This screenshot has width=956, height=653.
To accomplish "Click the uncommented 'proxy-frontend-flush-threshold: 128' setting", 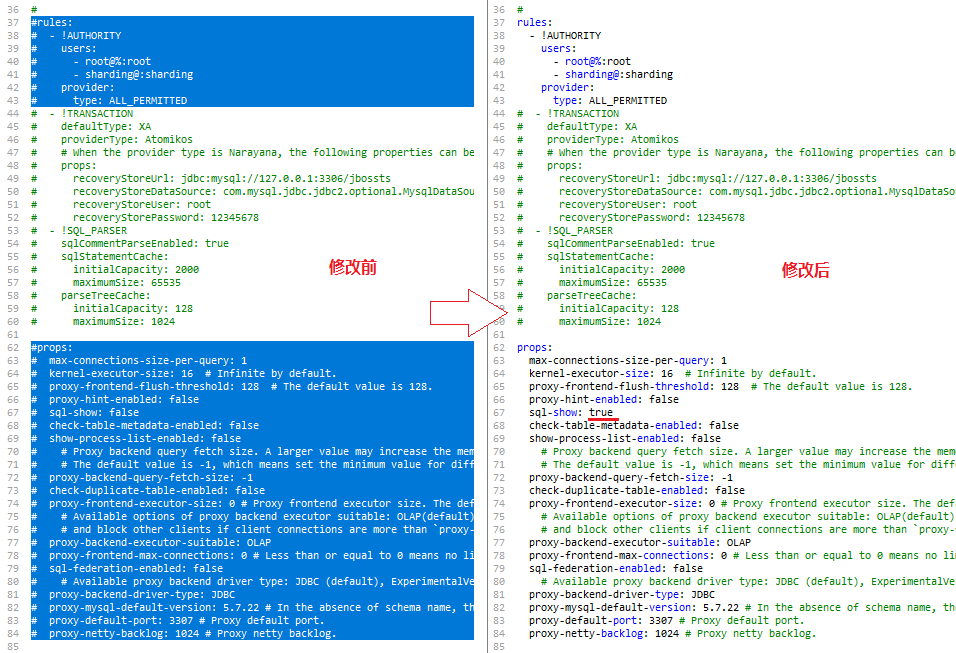I will [x=634, y=387].
